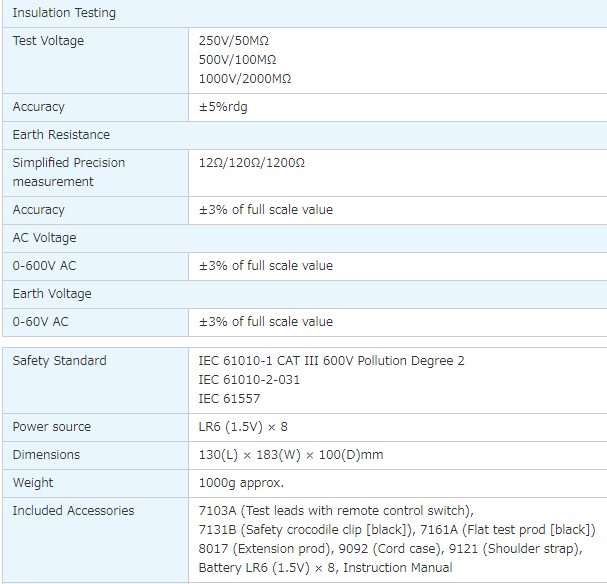Select the Simplified Precision measurement label
Screen dimensions: 607x584
coord(69,172)
